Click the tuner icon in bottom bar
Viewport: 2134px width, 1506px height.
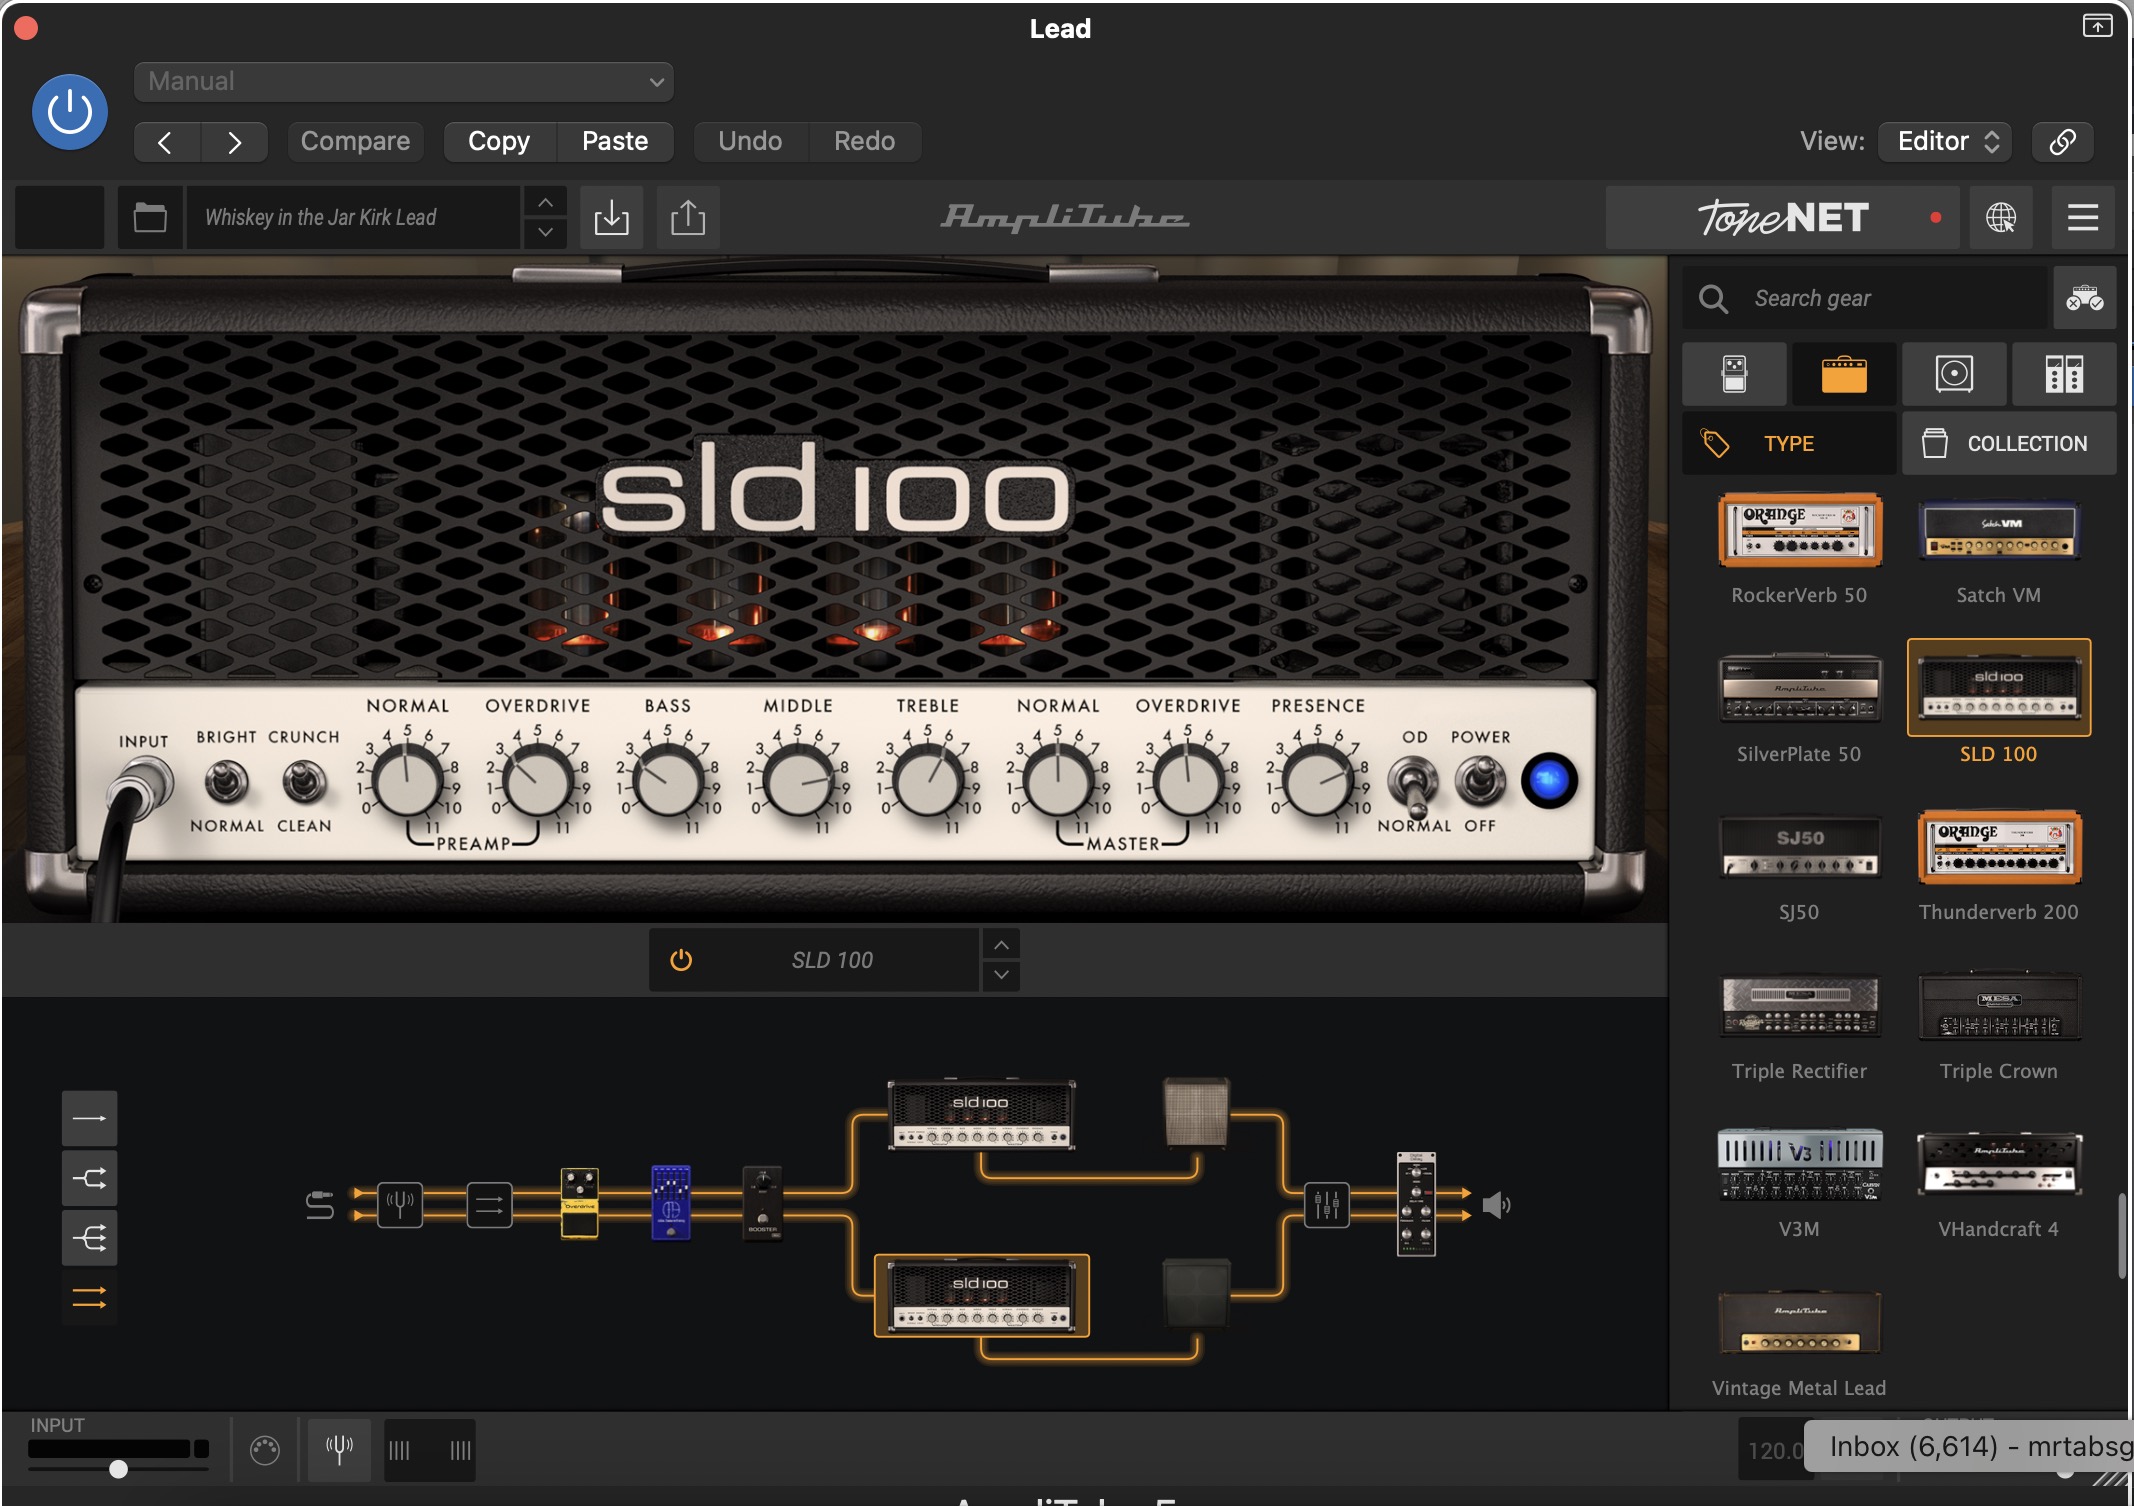339,1449
